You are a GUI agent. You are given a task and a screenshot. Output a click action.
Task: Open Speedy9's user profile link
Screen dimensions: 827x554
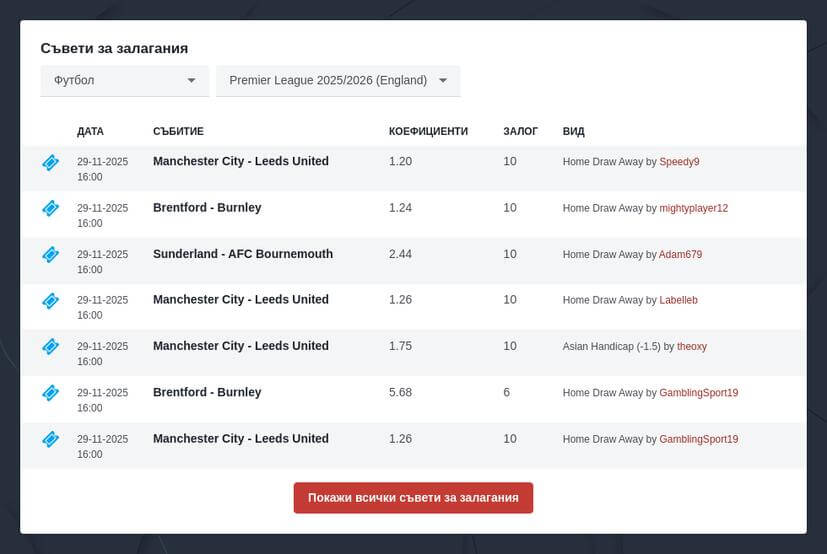pyautogui.click(x=679, y=162)
